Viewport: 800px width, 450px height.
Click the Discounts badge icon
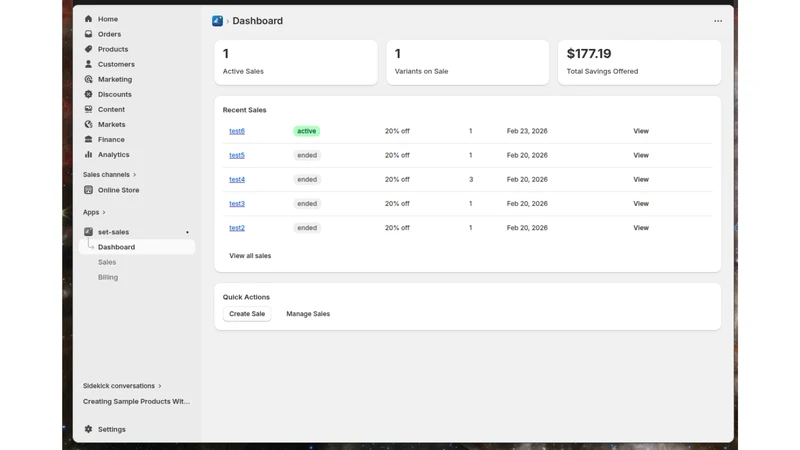click(x=88, y=94)
